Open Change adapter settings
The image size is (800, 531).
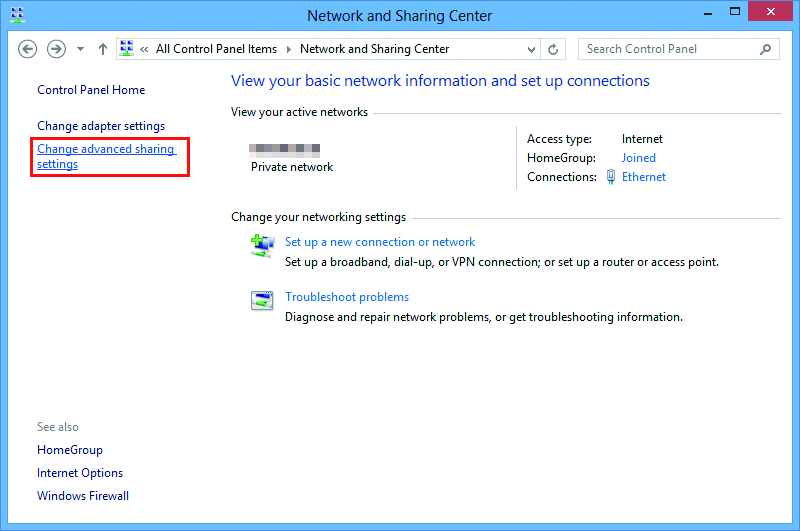tap(101, 126)
